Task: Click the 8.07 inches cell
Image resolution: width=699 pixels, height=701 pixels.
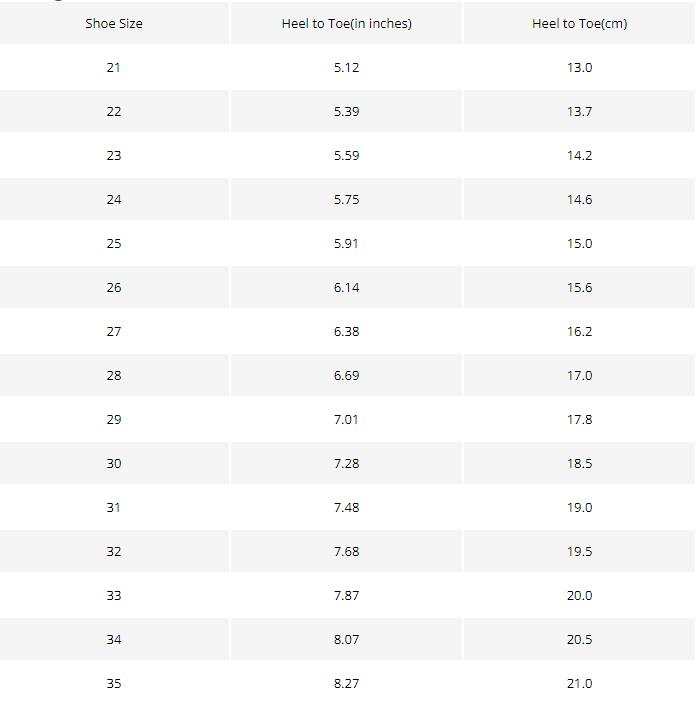Action: (x=346, y=640)
